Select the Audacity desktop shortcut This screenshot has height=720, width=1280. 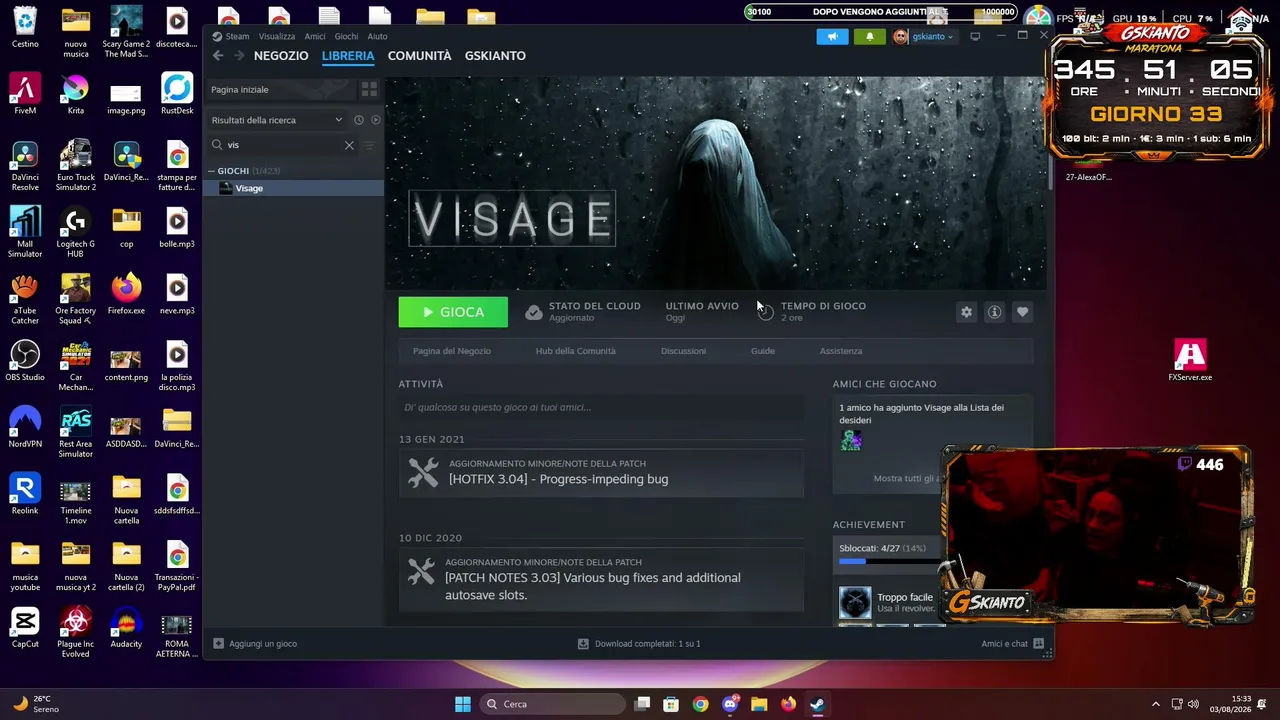point(126,628)
